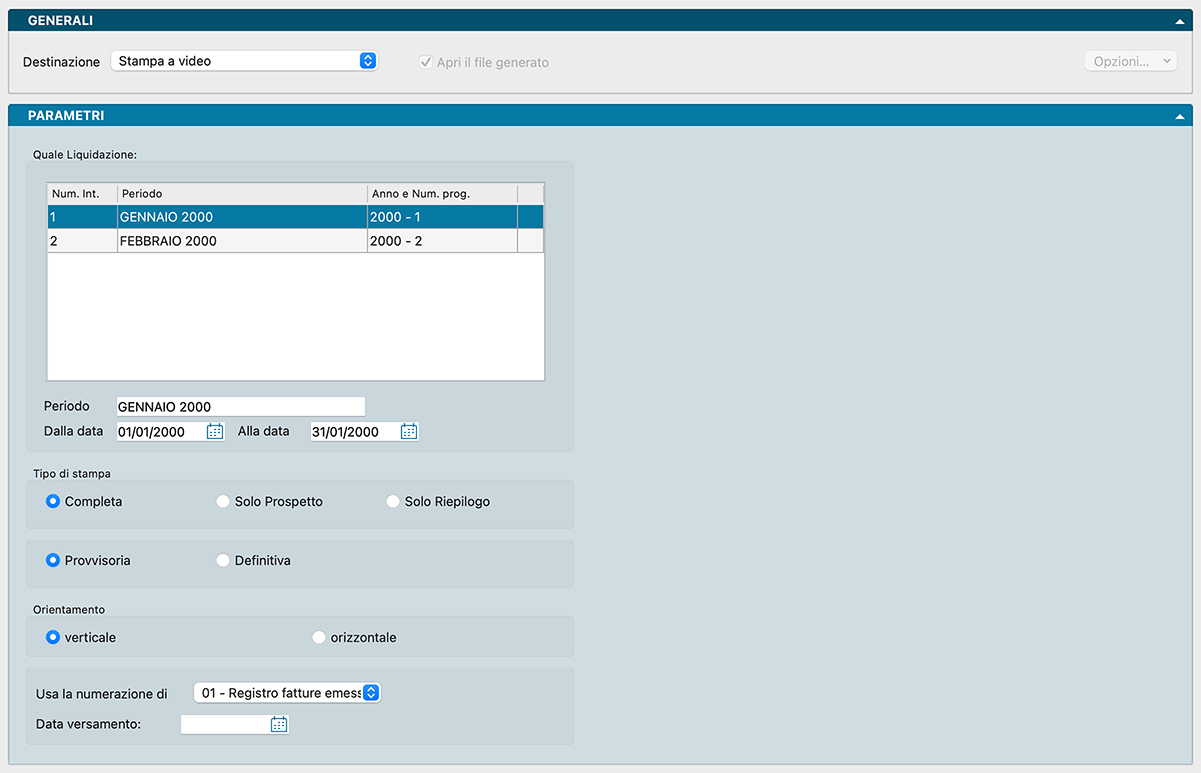The height and width of the screenshot is (773, 1201).
Task: Toggle Apri il file generato checkbox
Action: pyautogui.click(x=426, y=62)
